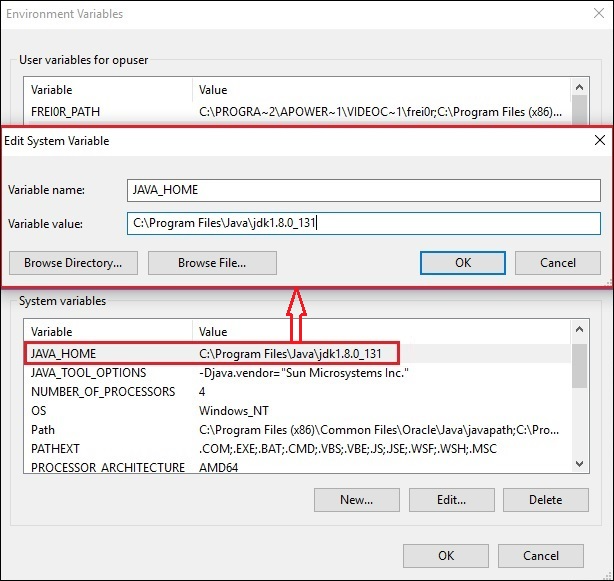Click the Delete system variable button
Screen dimensions: 614x581
(545, 500)
